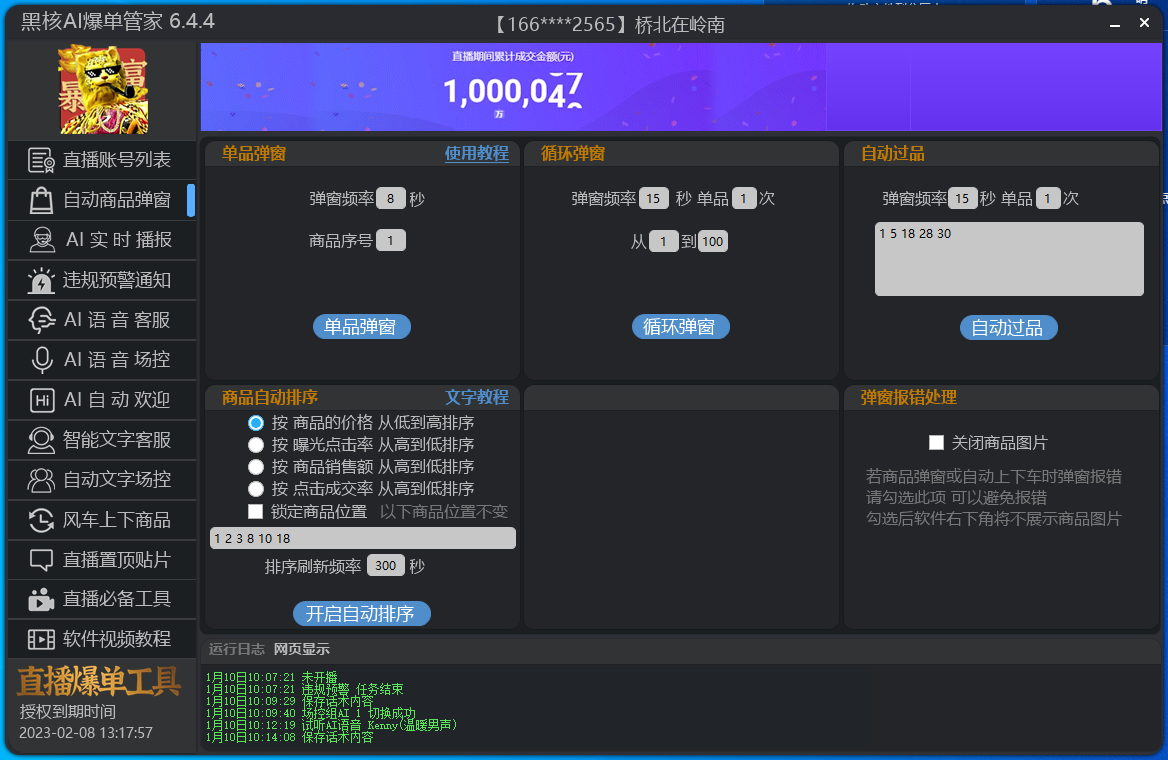
Task: Open the 直播账号列表 sidebar icon
Action: click(x=41, y=160)
